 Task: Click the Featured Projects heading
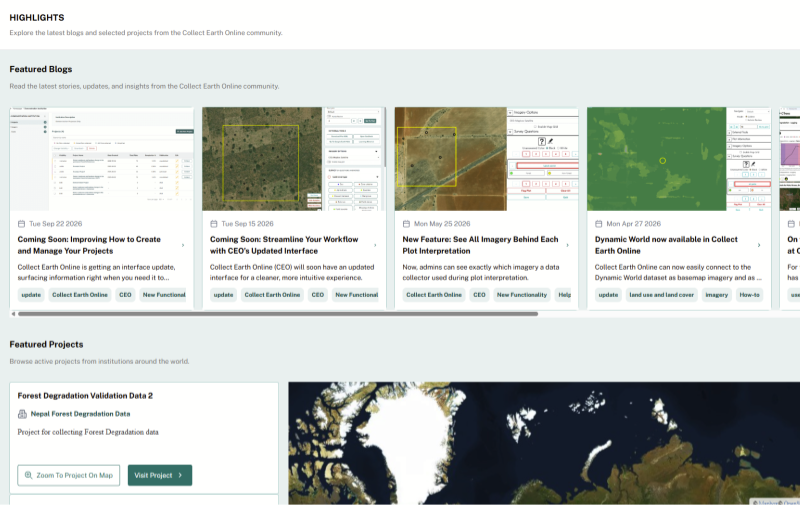46,344
